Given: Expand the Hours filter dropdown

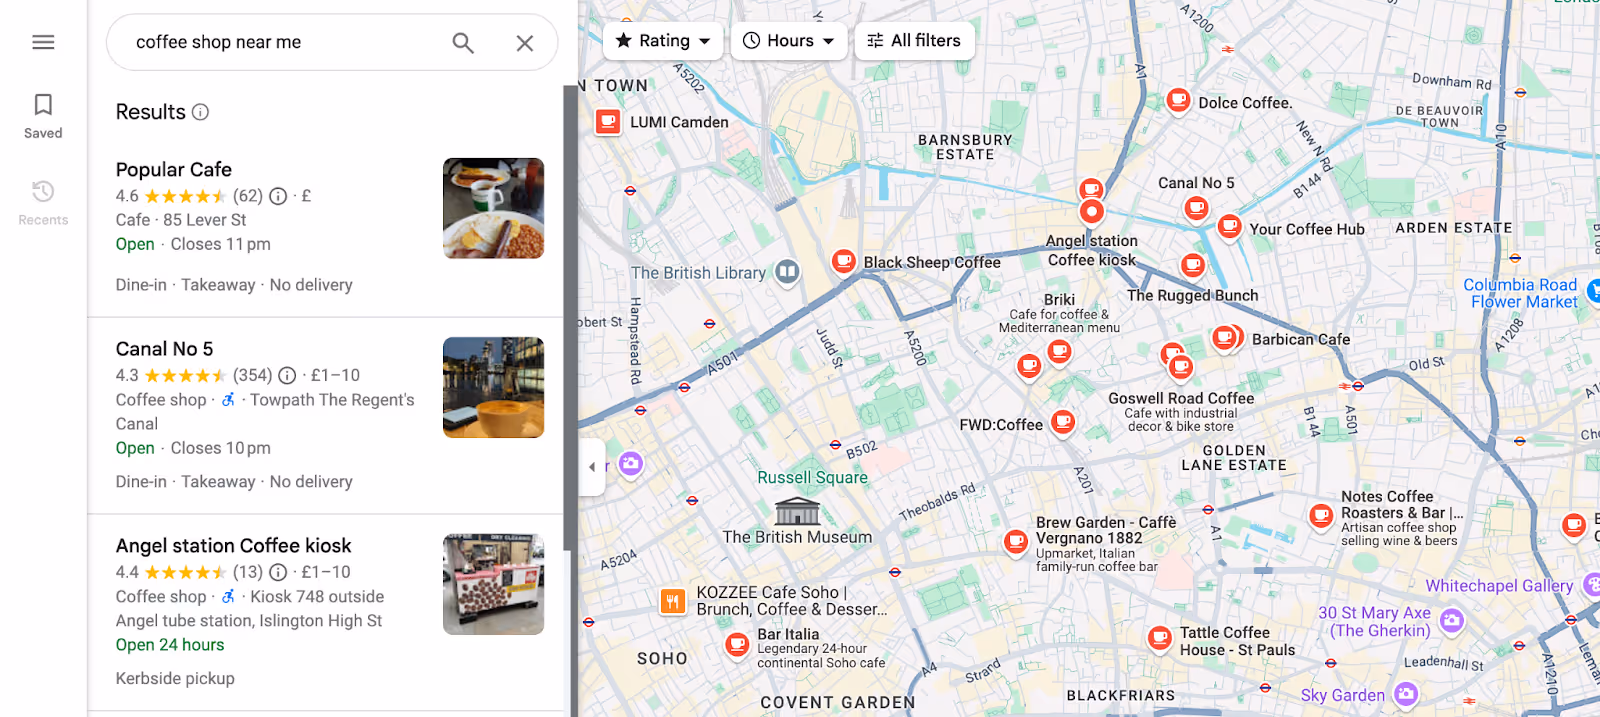Looking at the screenshot, I should click(789, 41).
